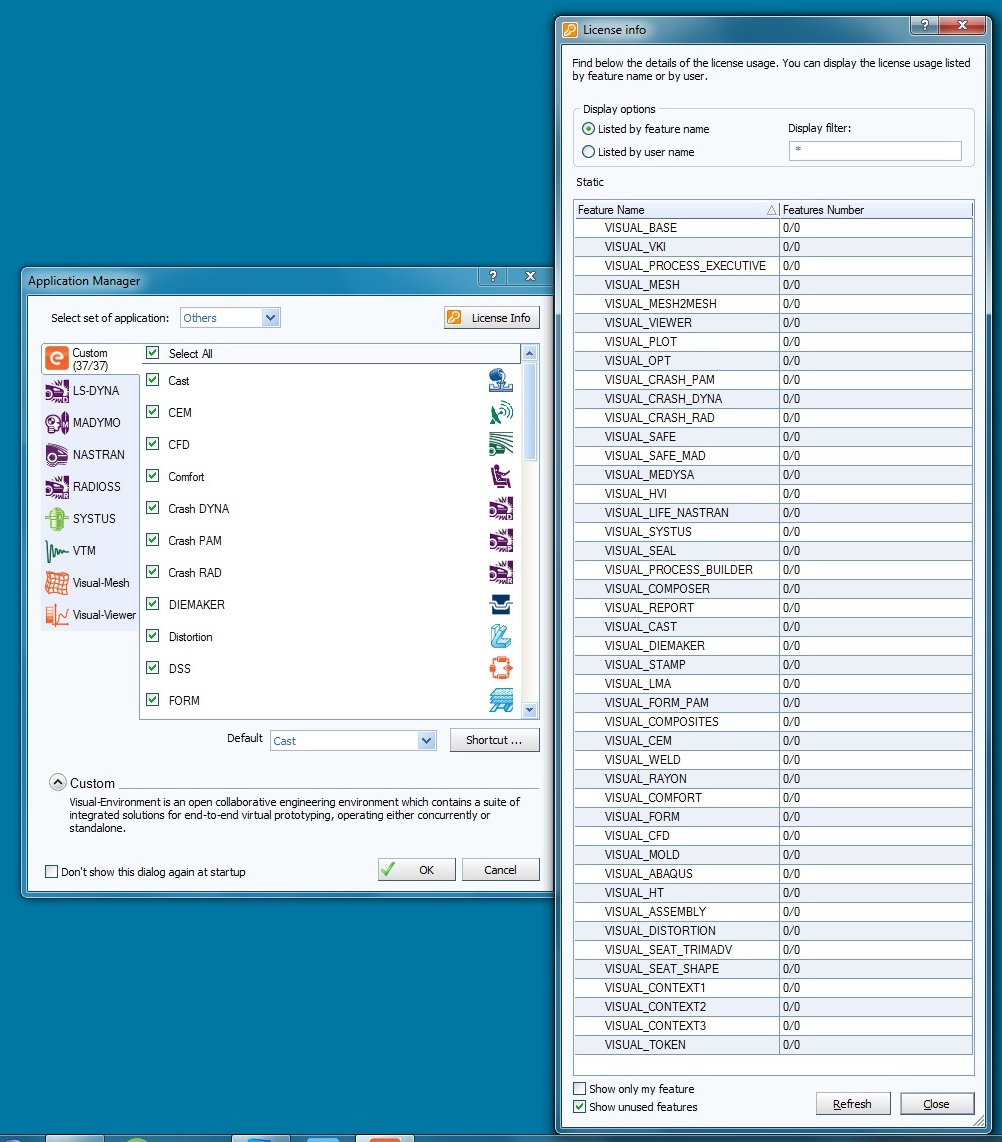The width and height of the screenshot is (1002, 1142).
Task: Uncheck the FORM checkbox
Action: point(152,701)
